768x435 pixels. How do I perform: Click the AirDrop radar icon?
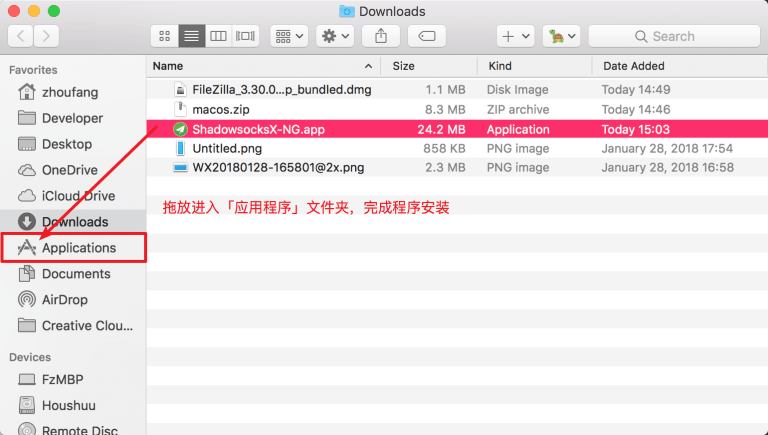pyautogui.click(x=26, y=299)
